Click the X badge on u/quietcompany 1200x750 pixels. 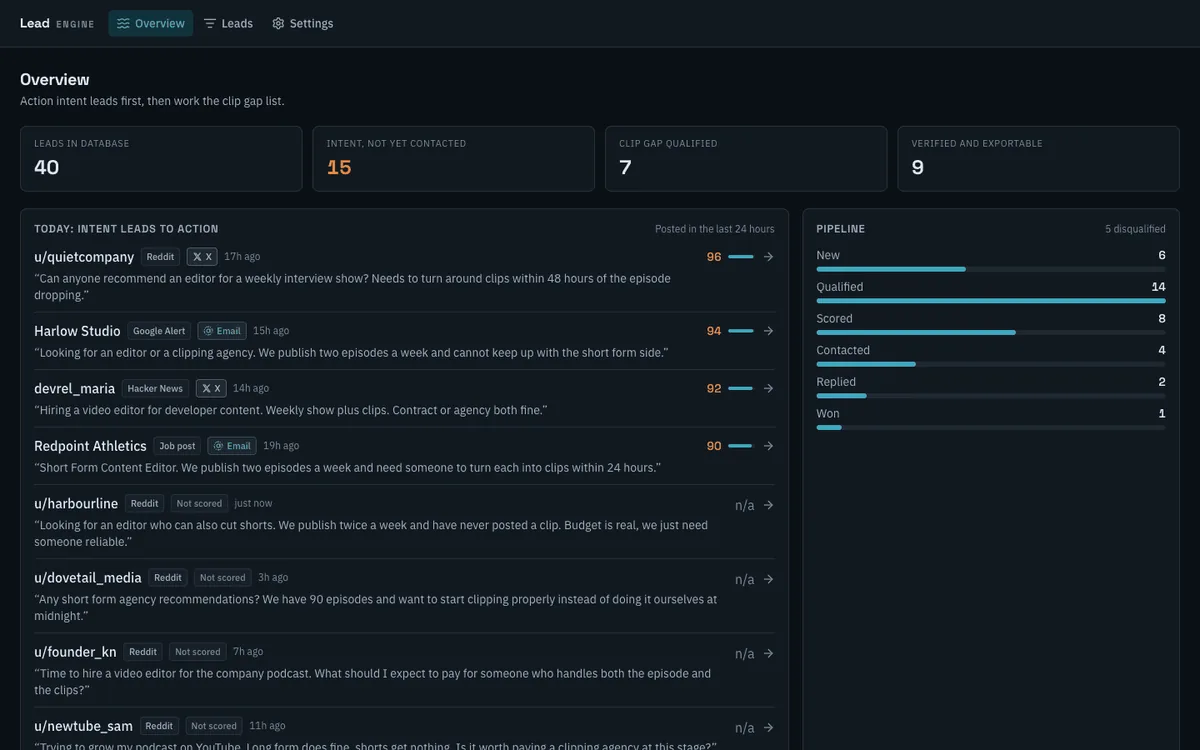[x=202, y=257]
